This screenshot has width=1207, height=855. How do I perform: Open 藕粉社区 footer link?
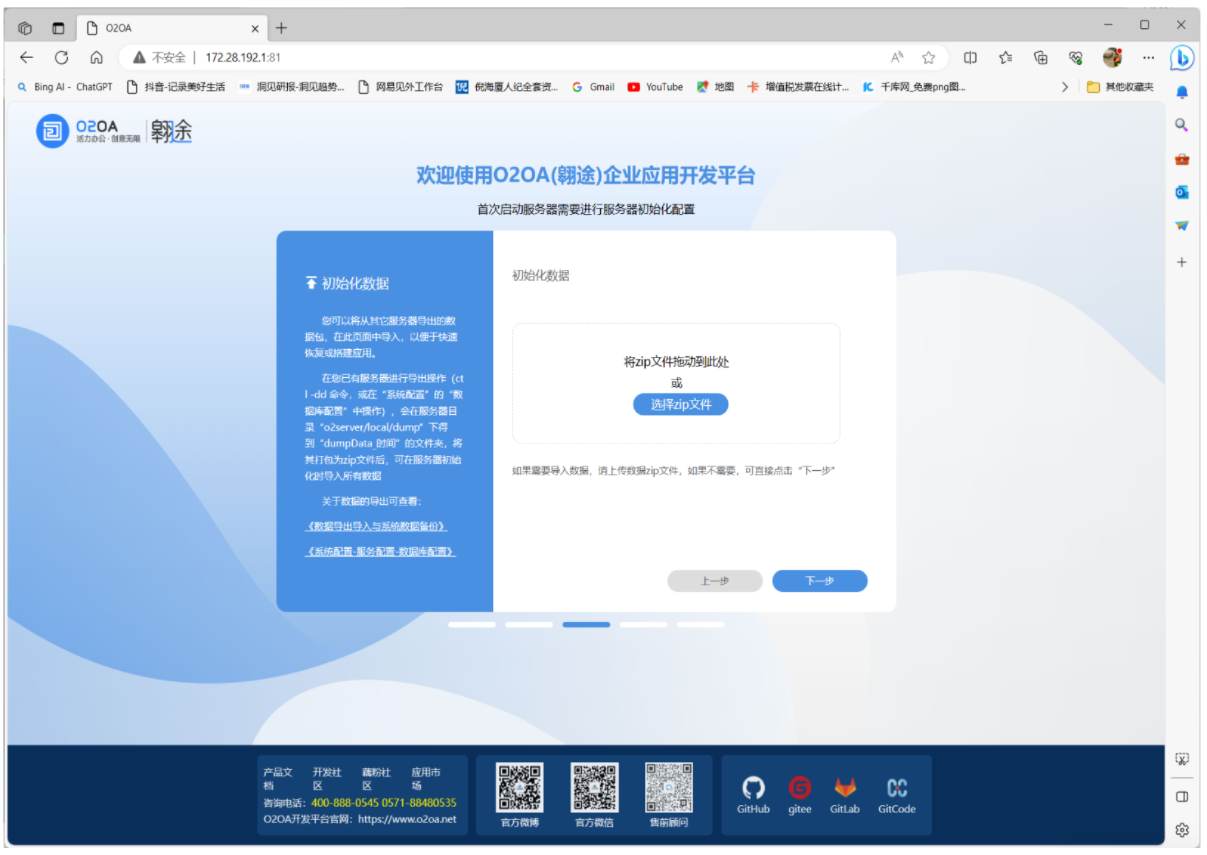(x=376, y=779)
